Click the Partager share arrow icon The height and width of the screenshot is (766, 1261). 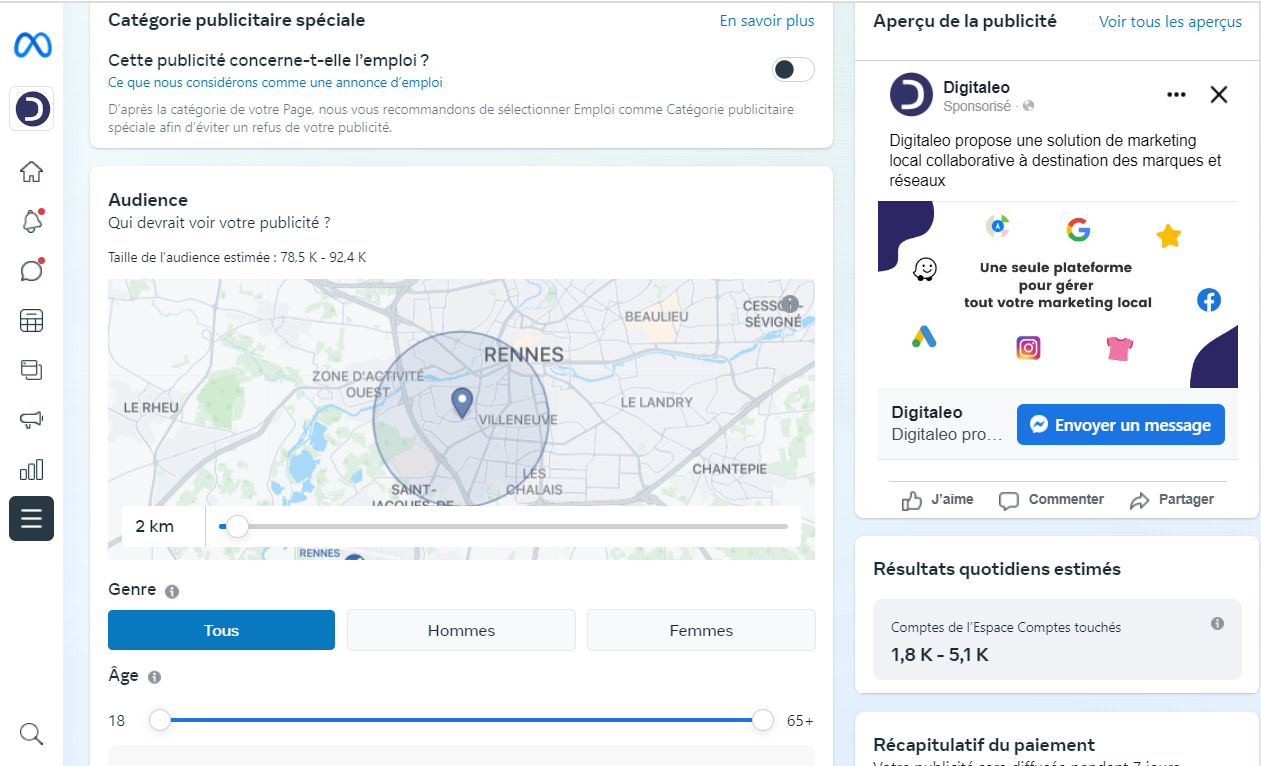[x=1139, y=501]
